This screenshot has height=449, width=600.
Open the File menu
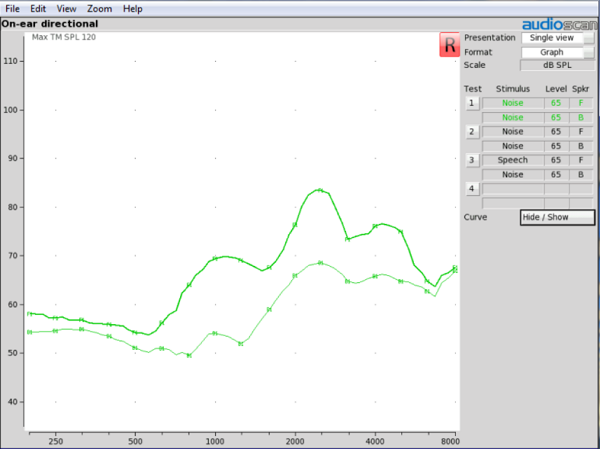coord(12,8)
